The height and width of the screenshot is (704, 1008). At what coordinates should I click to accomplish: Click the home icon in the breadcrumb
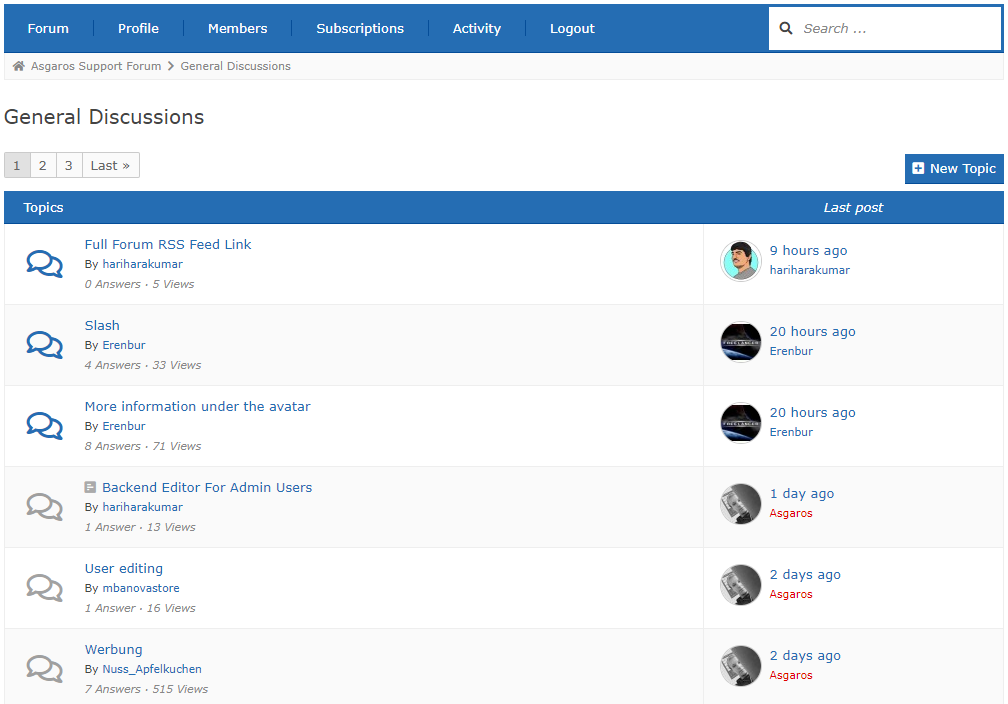coord(17,65)
